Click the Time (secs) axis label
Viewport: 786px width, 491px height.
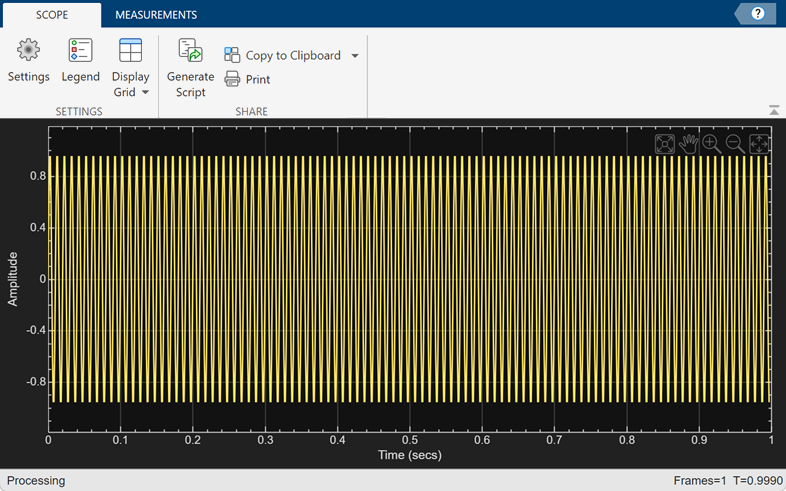click(409, 456)
